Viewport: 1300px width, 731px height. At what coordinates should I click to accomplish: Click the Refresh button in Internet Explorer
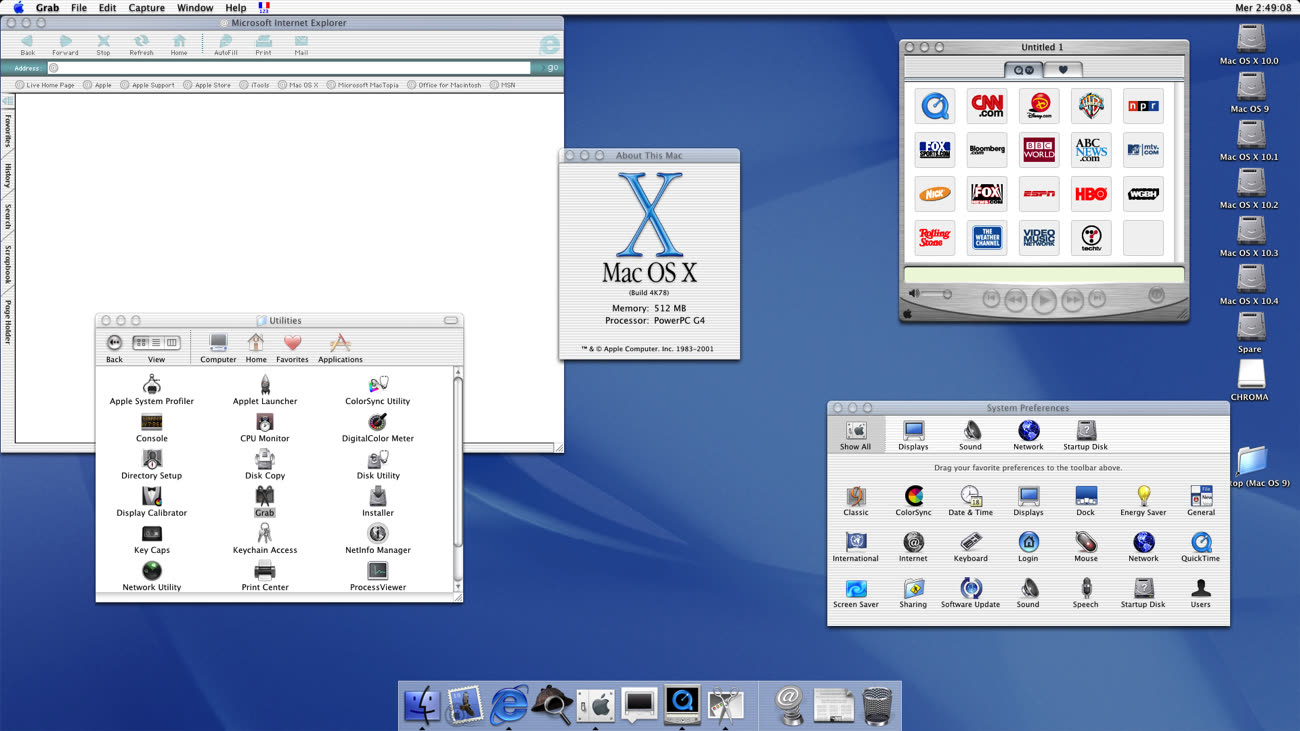click(x=141, y=43)
